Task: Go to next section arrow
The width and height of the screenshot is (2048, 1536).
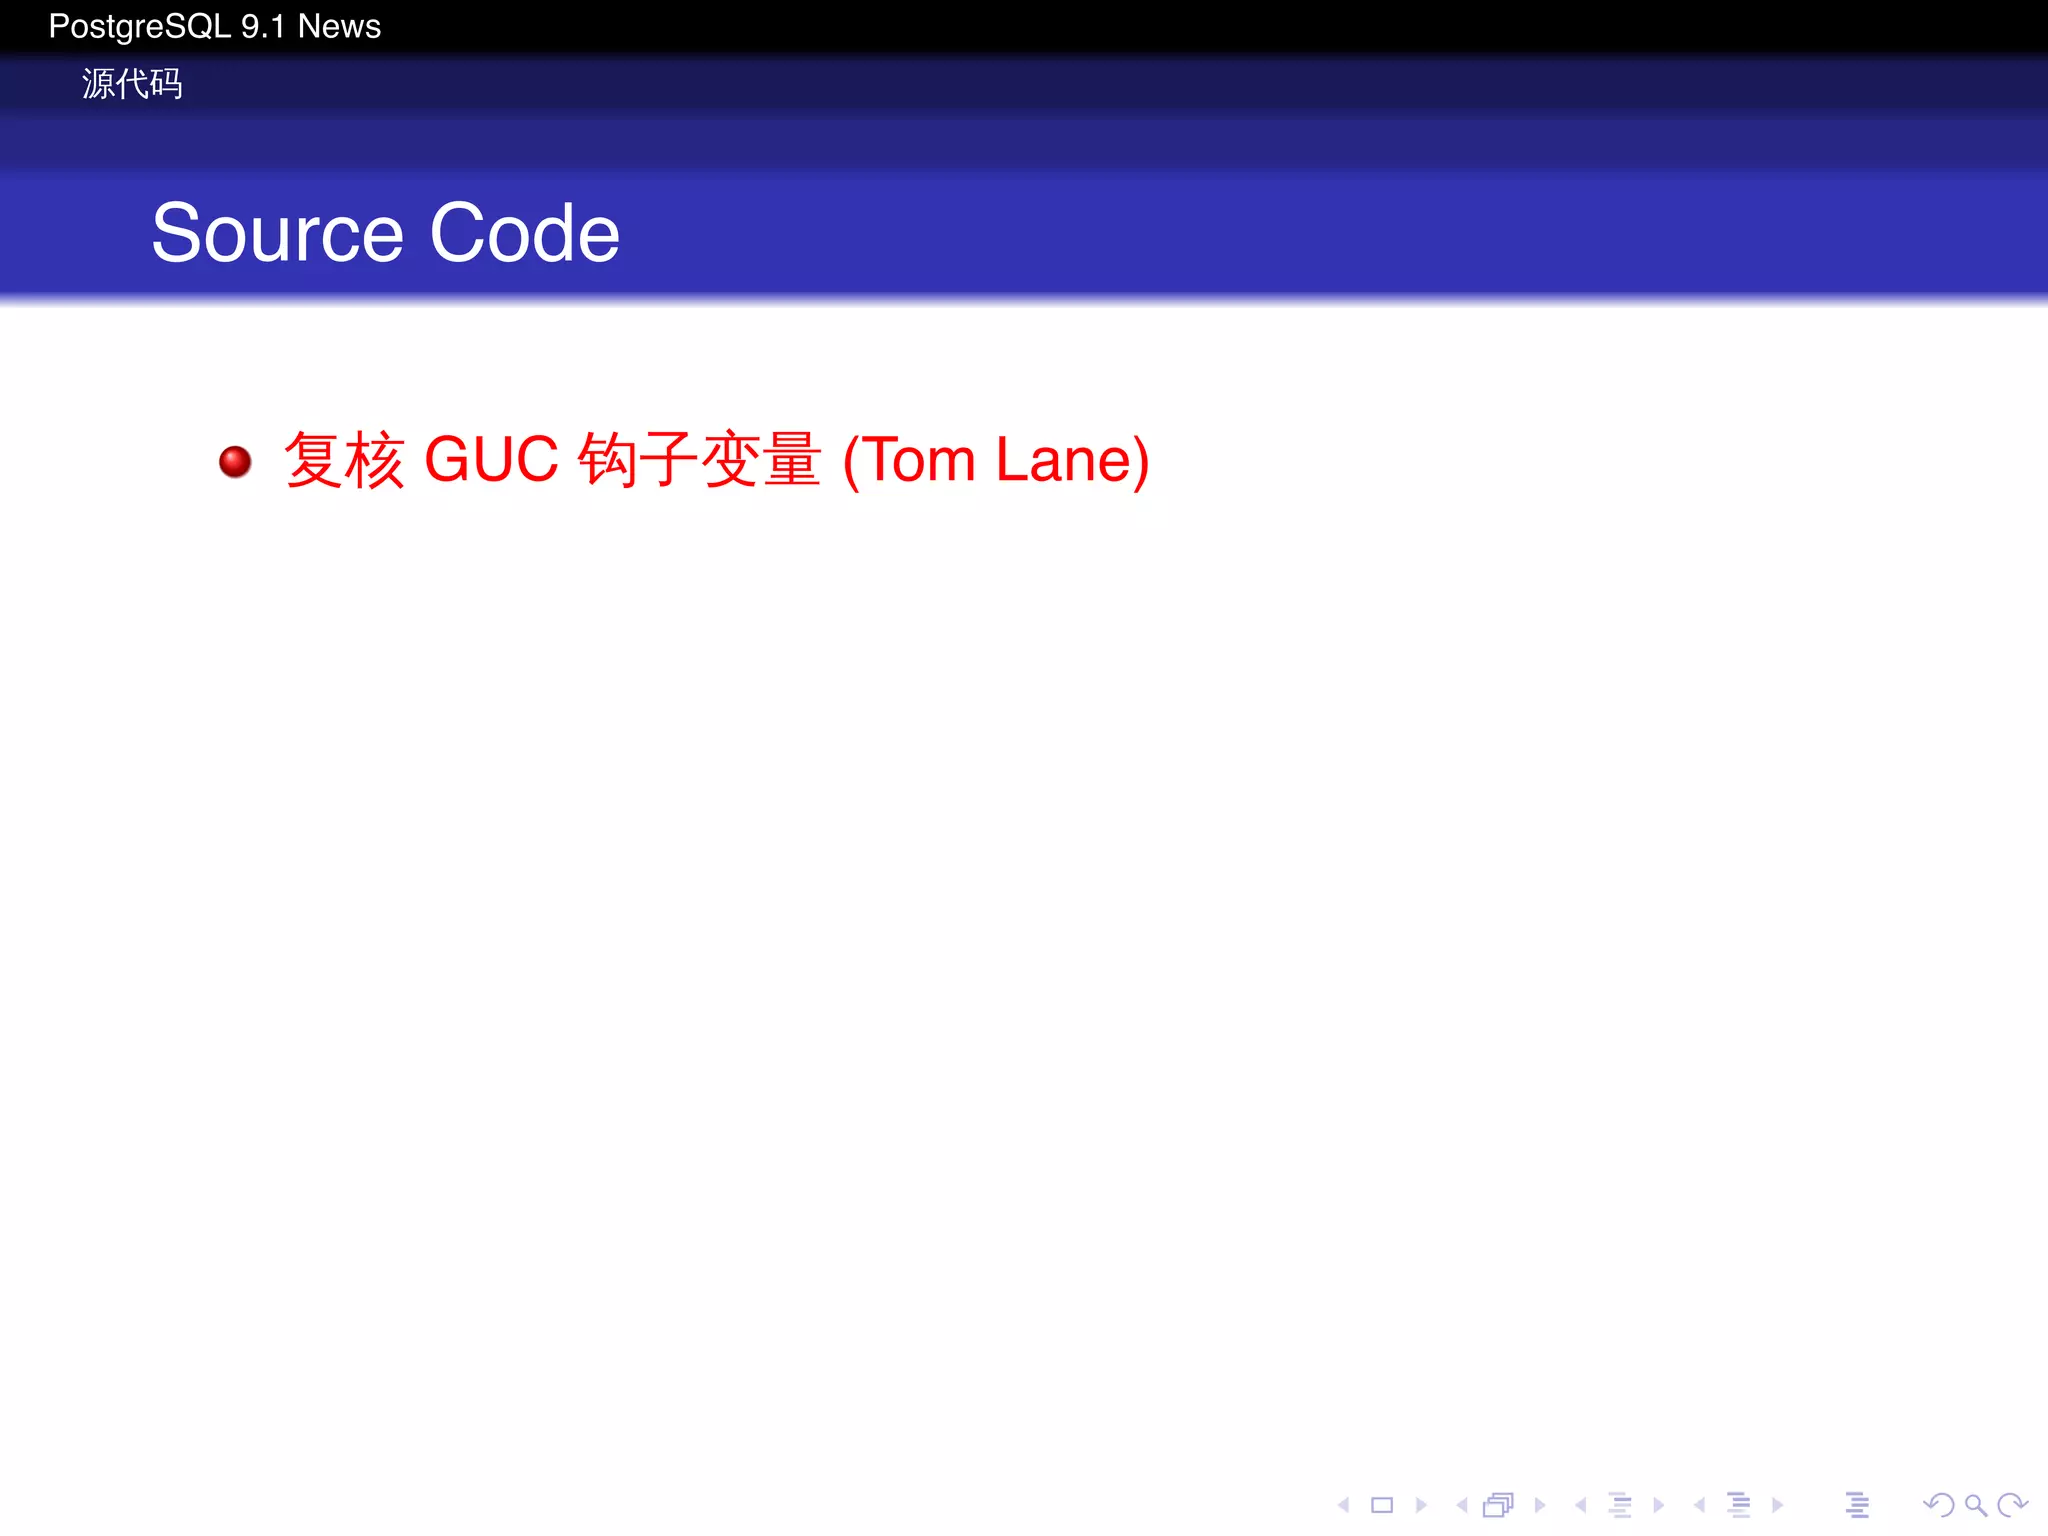Action: pyautogui.click(x=1777, y=1504)
